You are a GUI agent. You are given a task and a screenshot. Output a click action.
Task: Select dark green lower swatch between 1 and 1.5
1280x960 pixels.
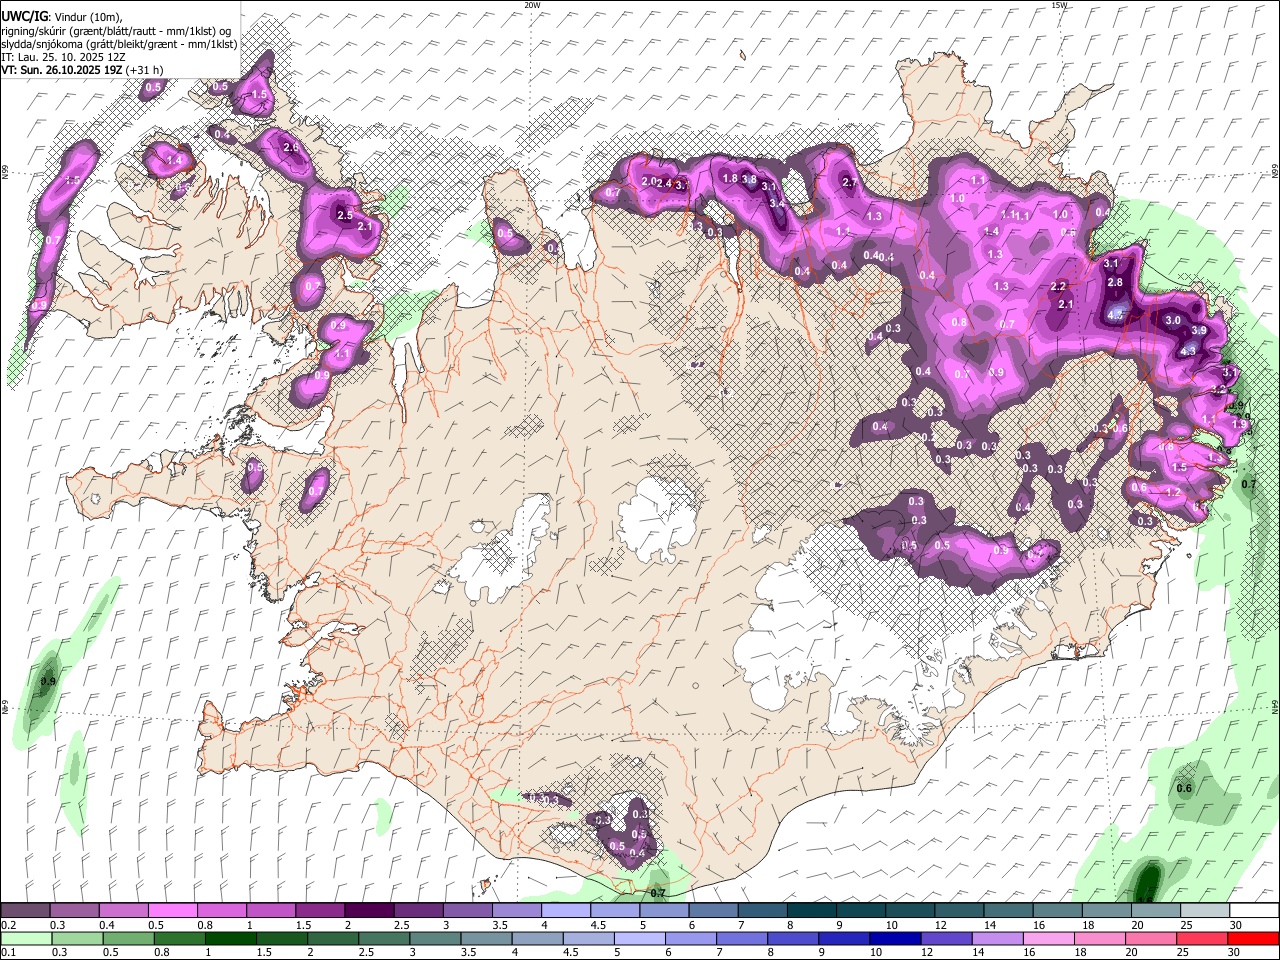click(230, 939)
